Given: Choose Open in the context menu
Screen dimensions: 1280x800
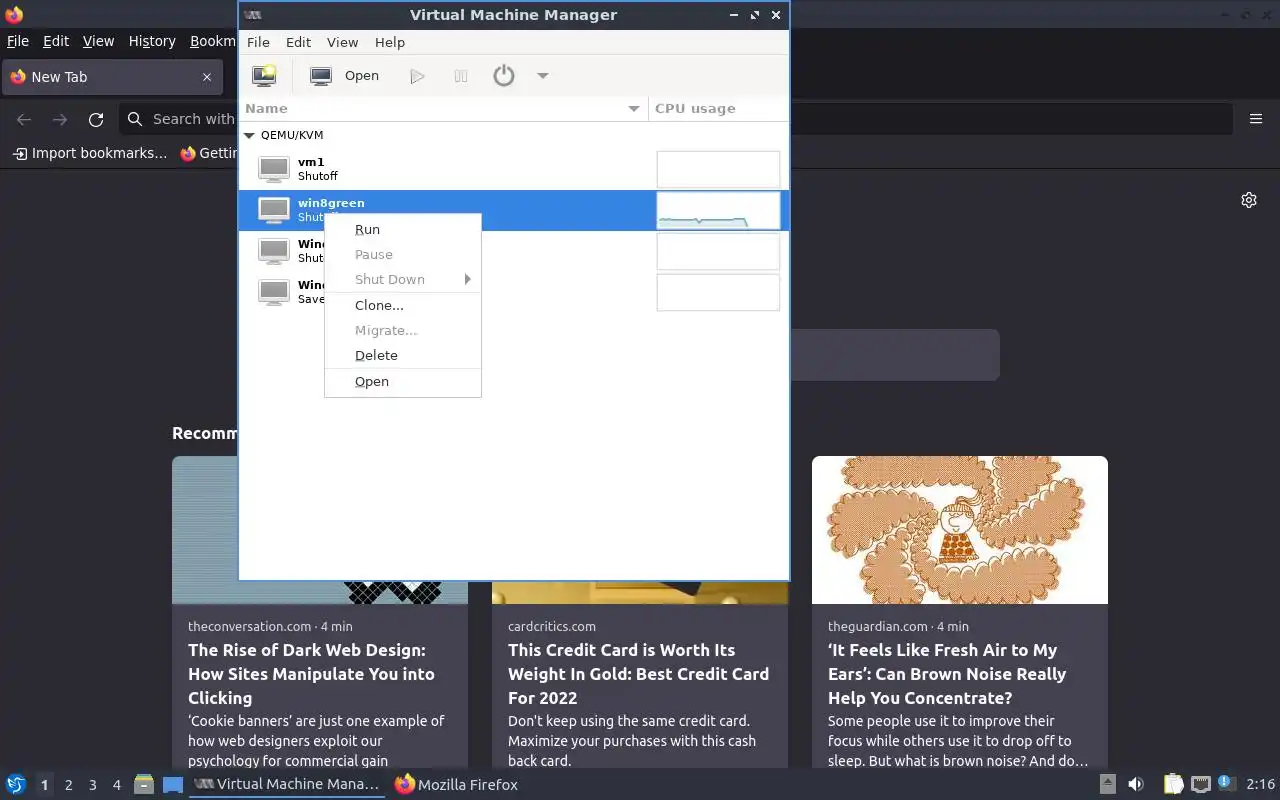Looking at the screenshot, I should (x=403, y=382).
